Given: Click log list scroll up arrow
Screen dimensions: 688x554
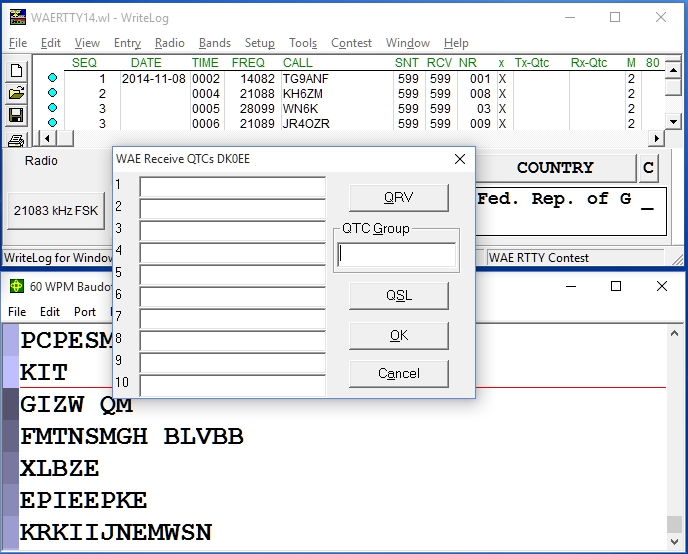Looking at the screenshot, I should tap(673, 70).
